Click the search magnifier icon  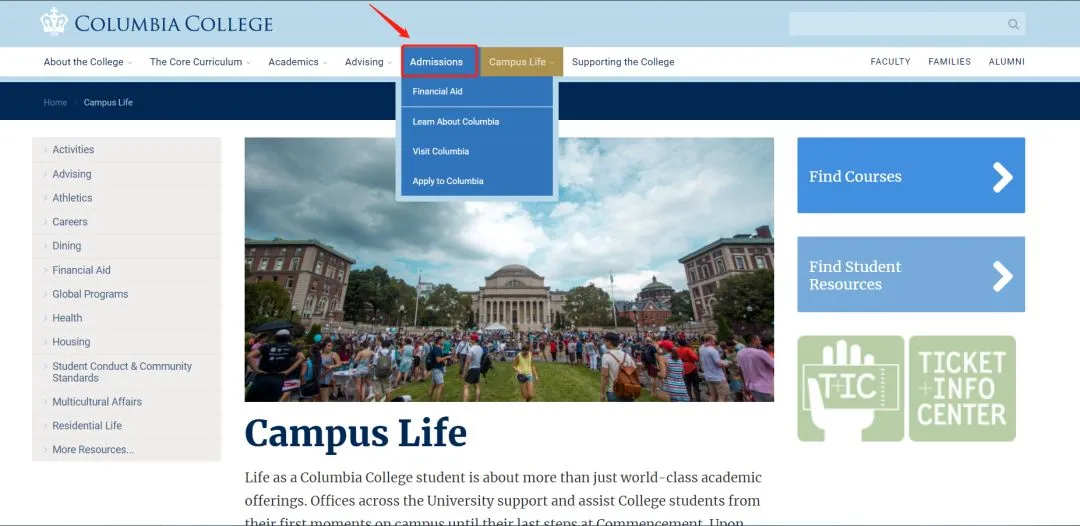[x=1013, y=24]
